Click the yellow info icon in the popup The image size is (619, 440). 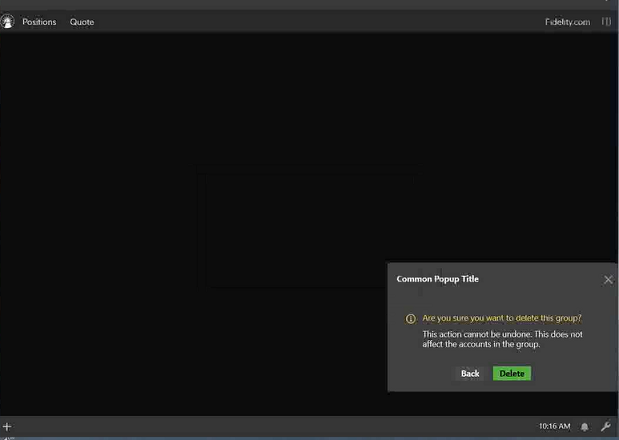[x=410, y=319]
